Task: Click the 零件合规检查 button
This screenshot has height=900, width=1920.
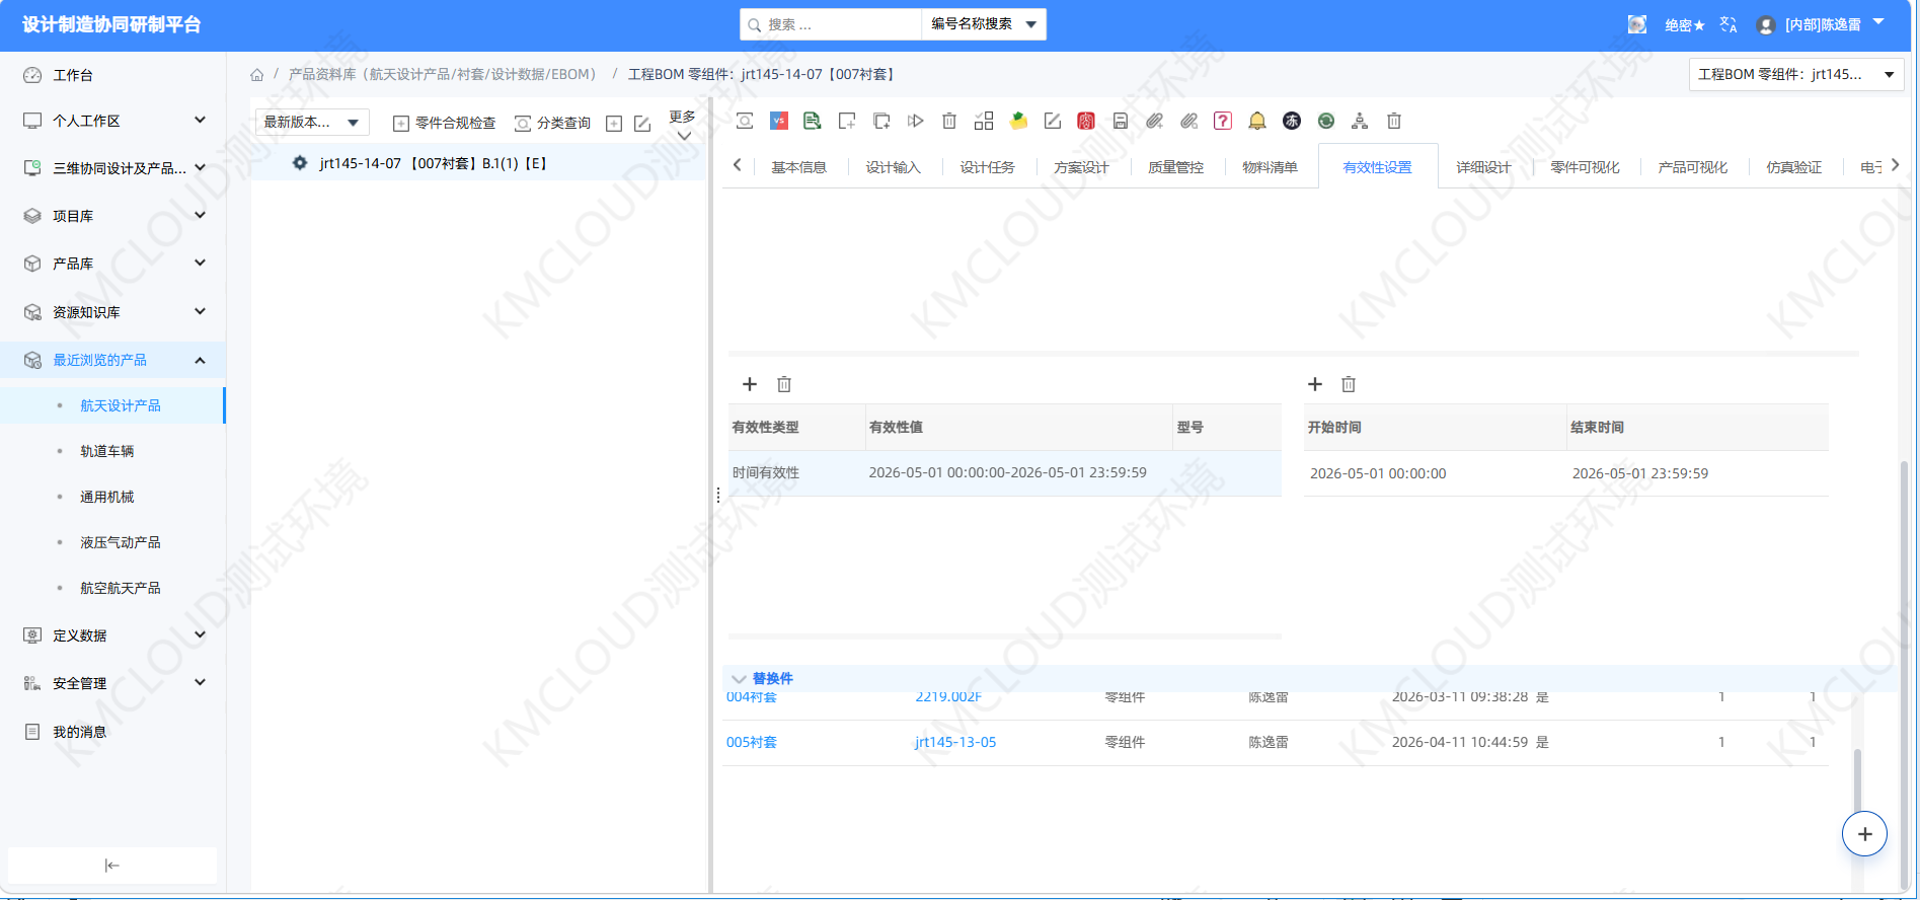Action: (445, 123)
